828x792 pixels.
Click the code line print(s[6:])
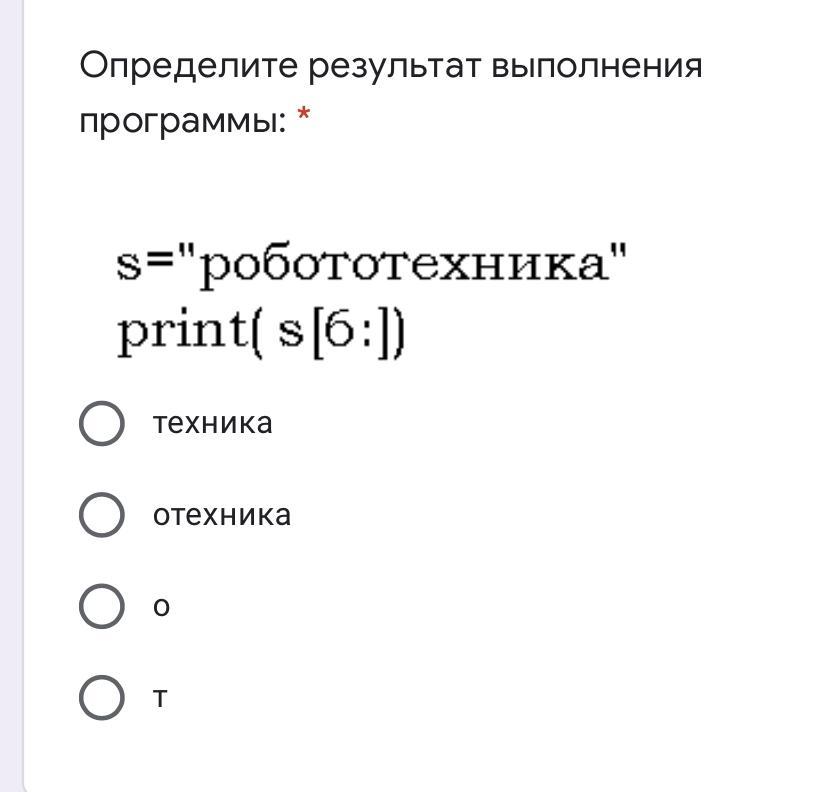click(x=262, y=334)
